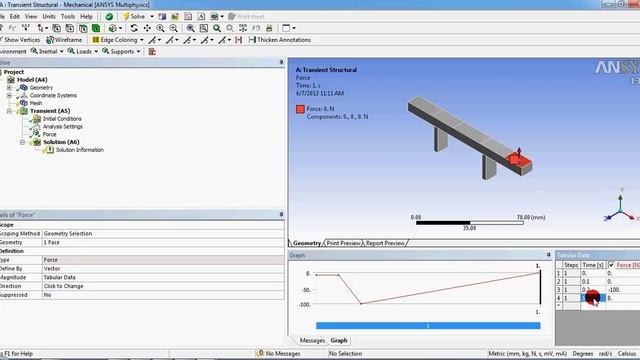
Task: Toggle Wireframe display mode
Action: [x=64, y=40]
